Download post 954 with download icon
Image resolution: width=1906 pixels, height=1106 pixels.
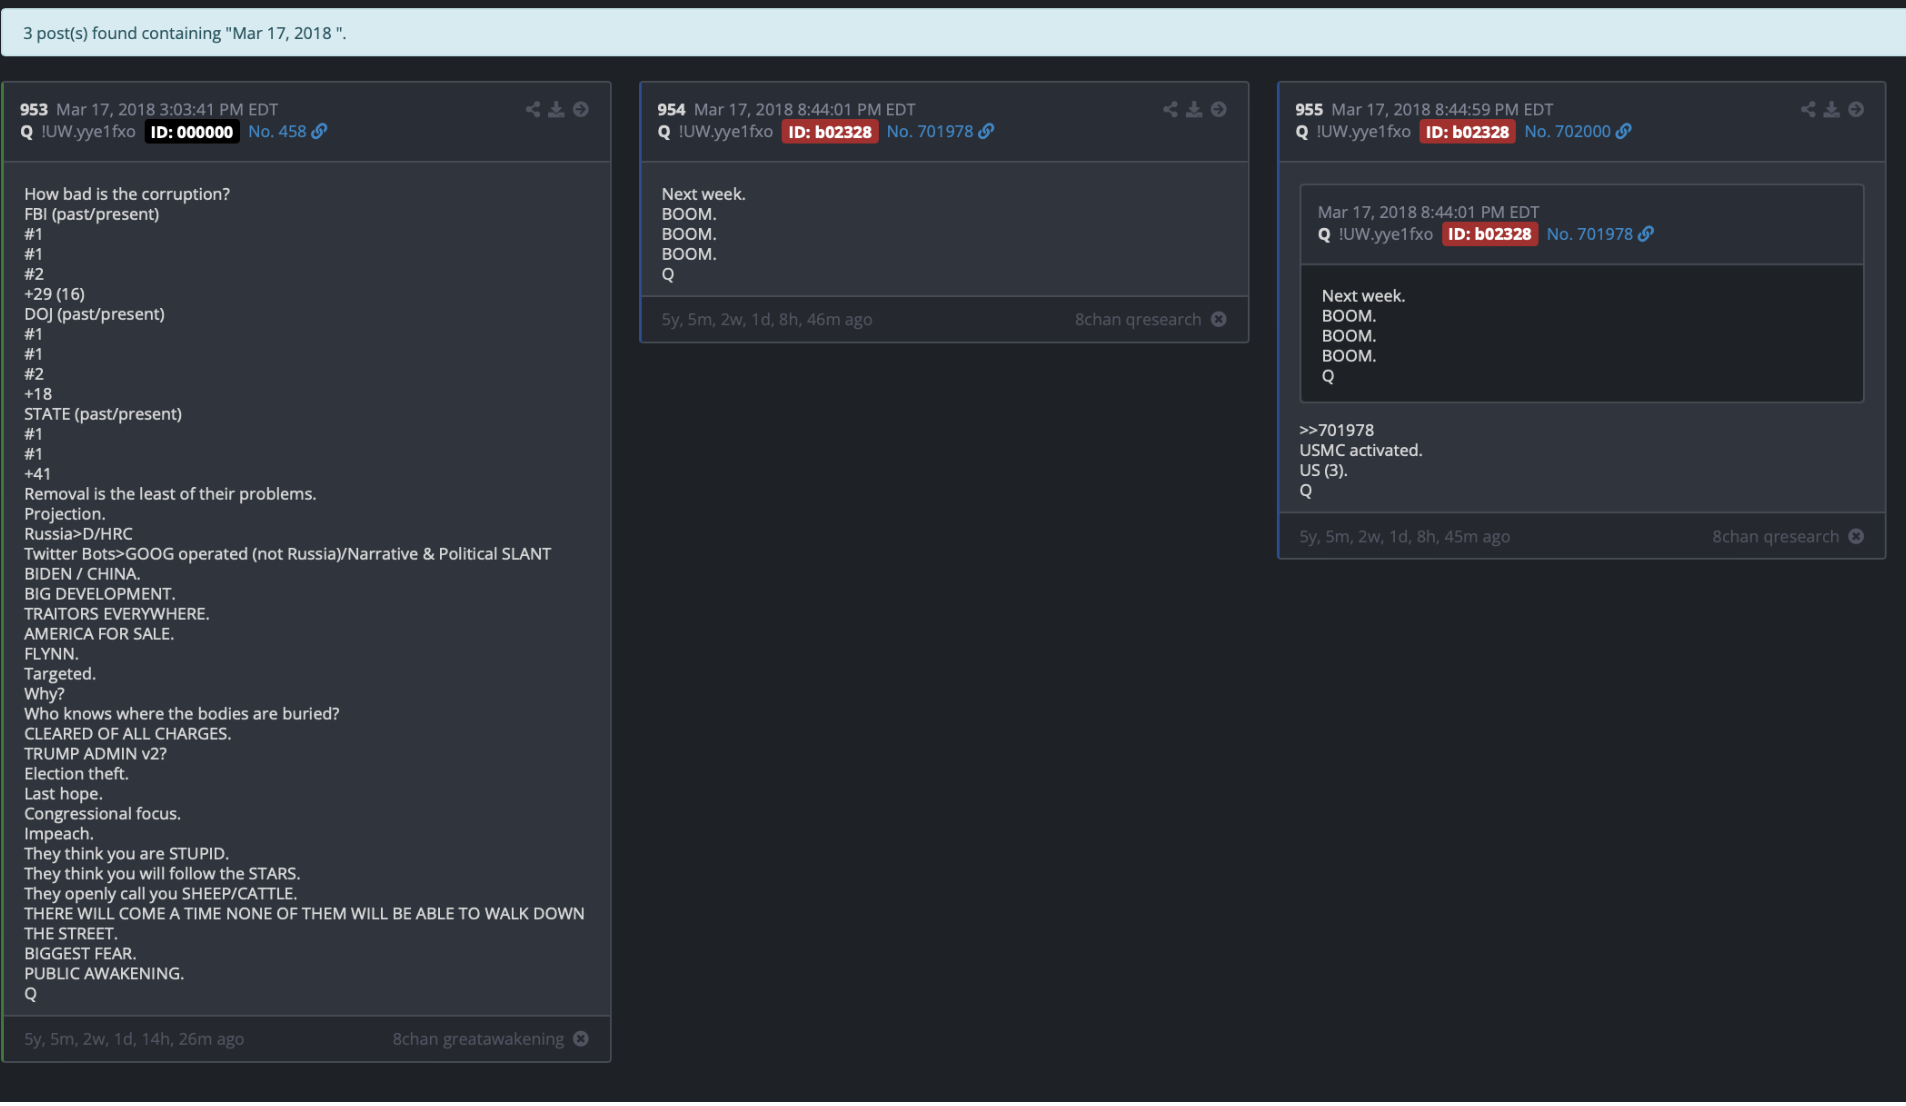tap(1194, 109)
